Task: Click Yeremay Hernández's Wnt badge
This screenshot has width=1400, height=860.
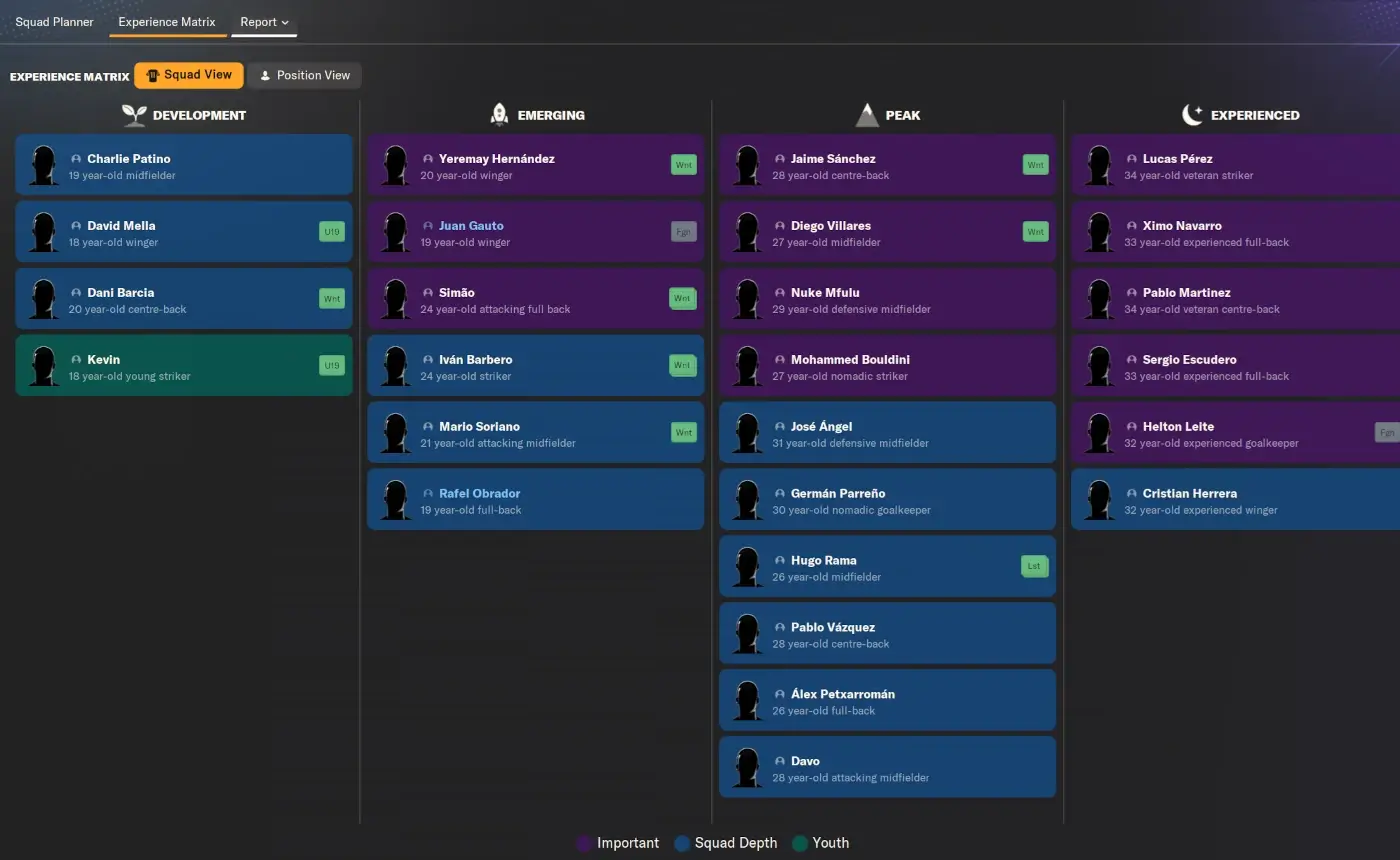Action: 684,165
